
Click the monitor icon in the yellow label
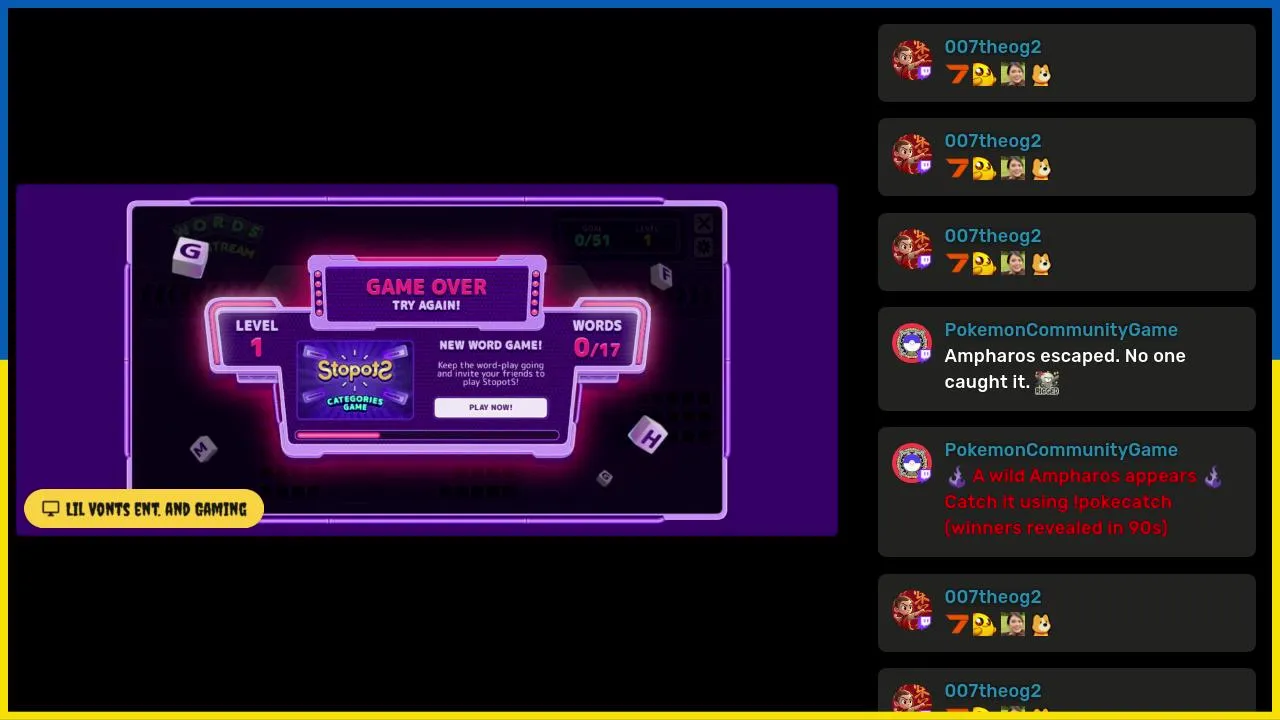coord(50,509)
